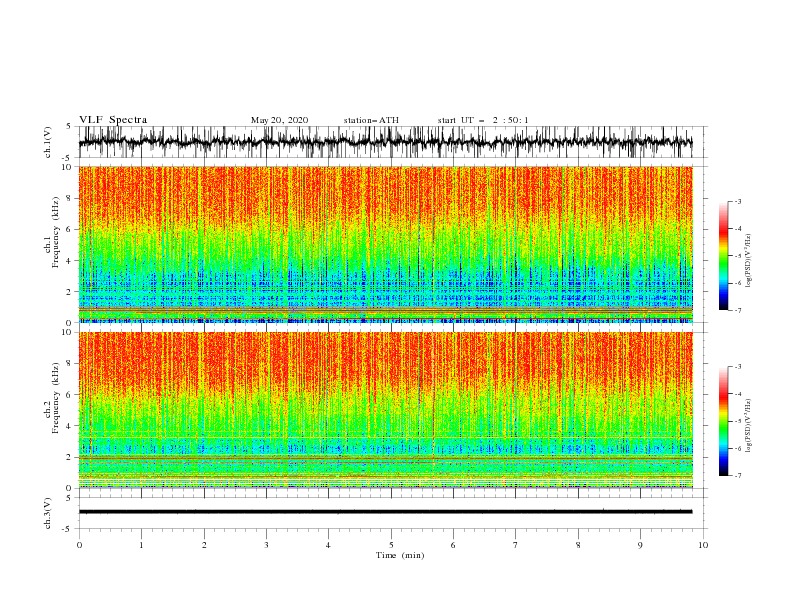Click the ch.1 spectrogram color bar
Viewport: 792px width, 612px height.
[x=723, y=256]
